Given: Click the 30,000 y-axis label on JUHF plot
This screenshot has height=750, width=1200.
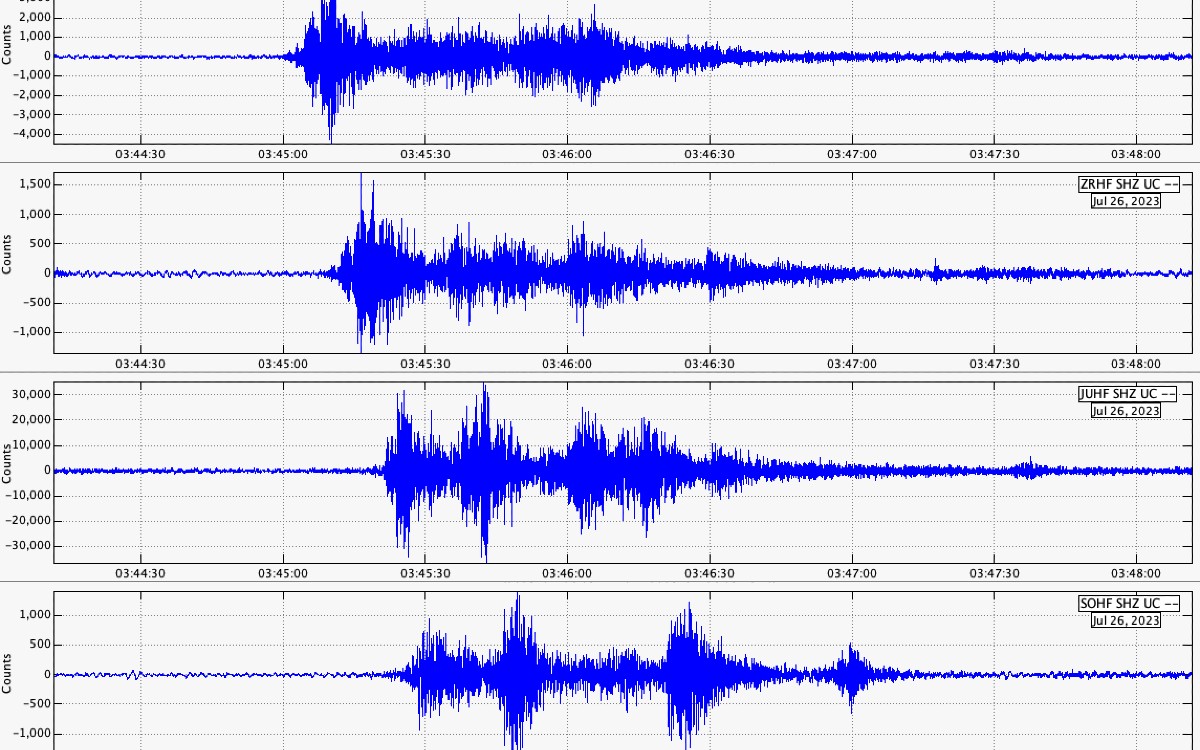Looking at the screenshot, I should click(30, 394).
